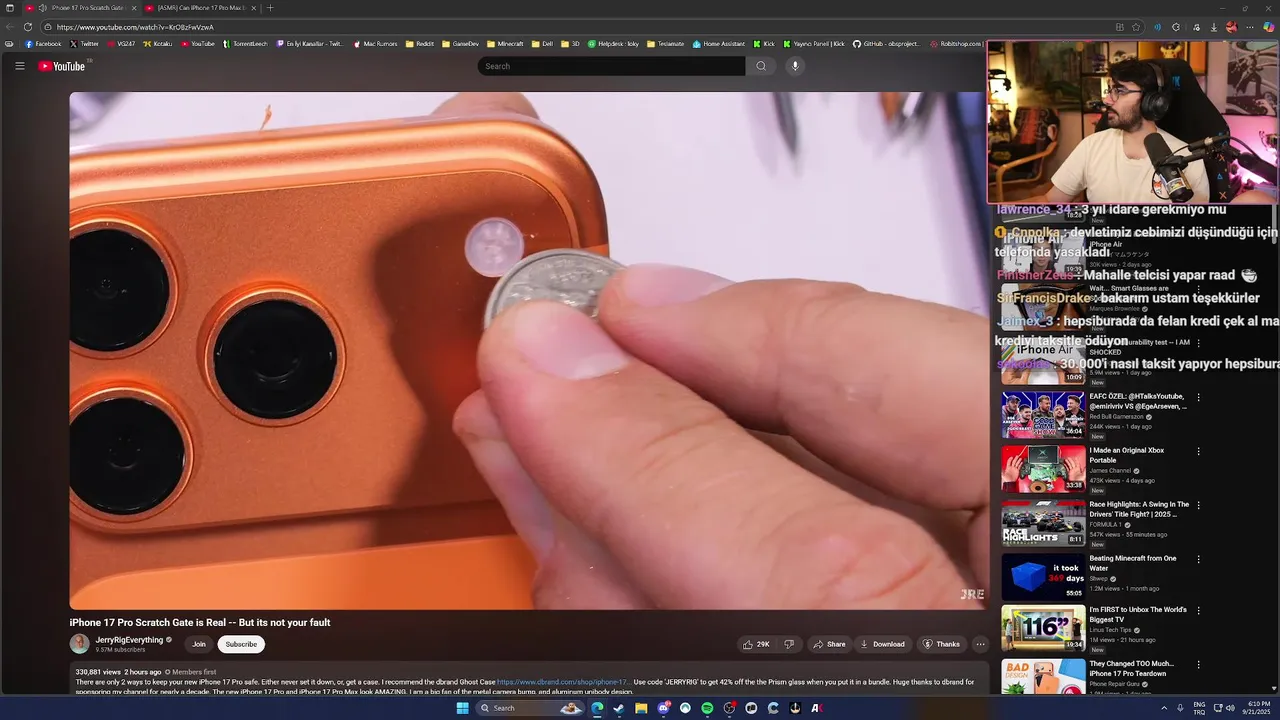This screenshot has width=1280, height=720.
Task: Open options menu for Race Highlights video
Action: click(x=1198, y=505)
